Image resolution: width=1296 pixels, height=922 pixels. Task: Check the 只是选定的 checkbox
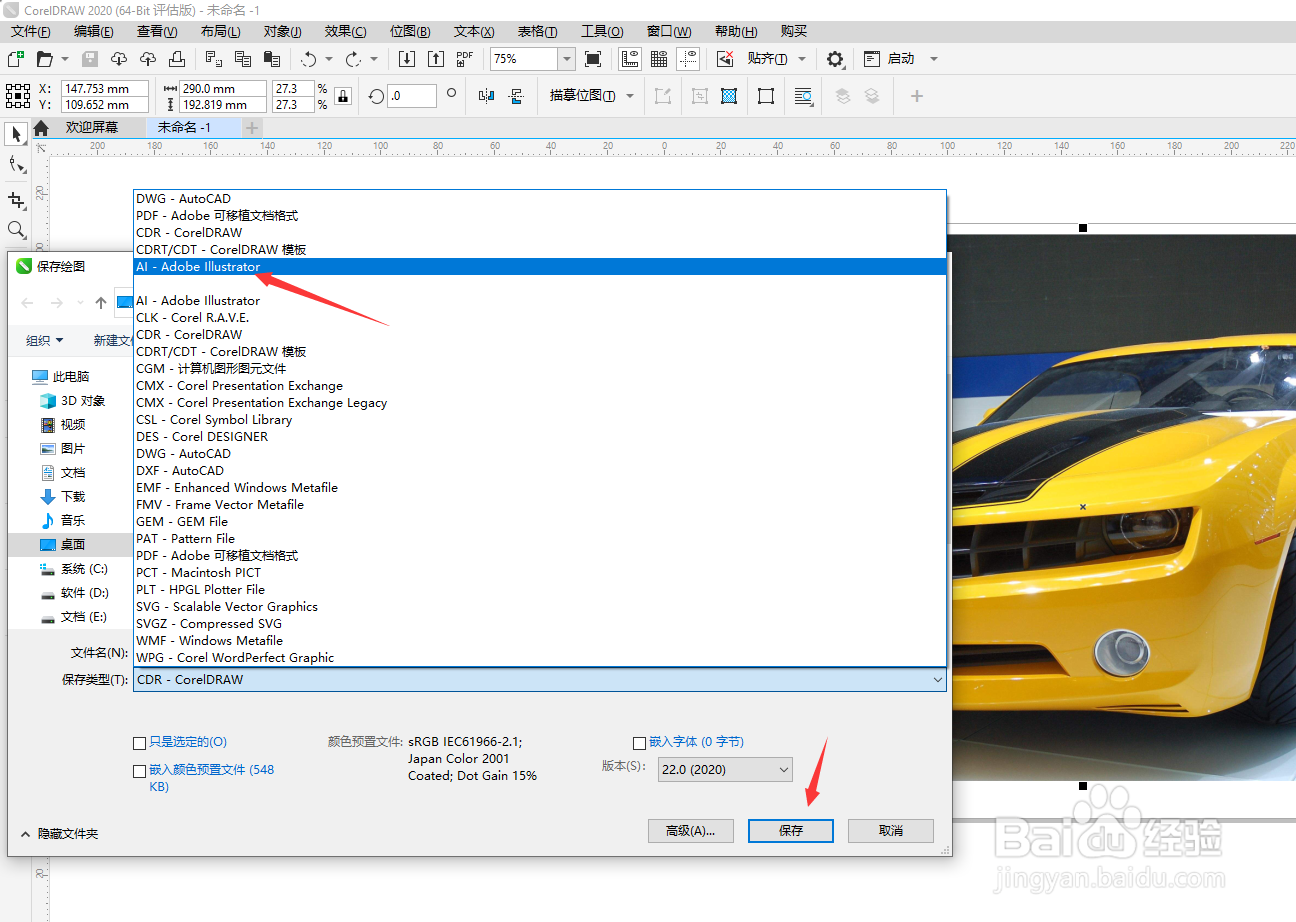(x=140, y=743)
